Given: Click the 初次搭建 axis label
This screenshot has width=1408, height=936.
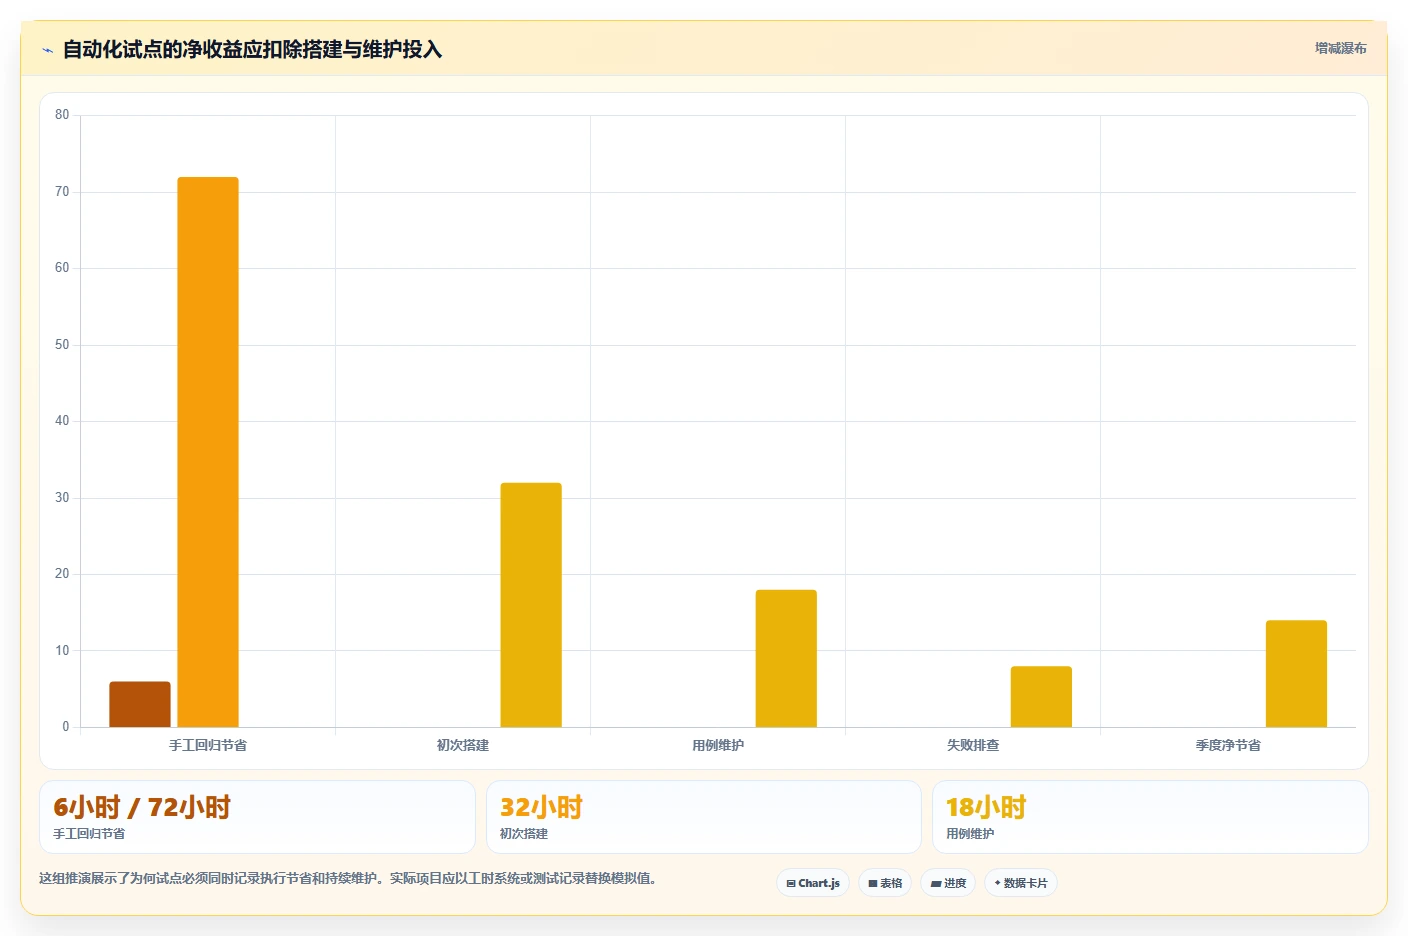Looking at the screenshot, I should (463, 745).
